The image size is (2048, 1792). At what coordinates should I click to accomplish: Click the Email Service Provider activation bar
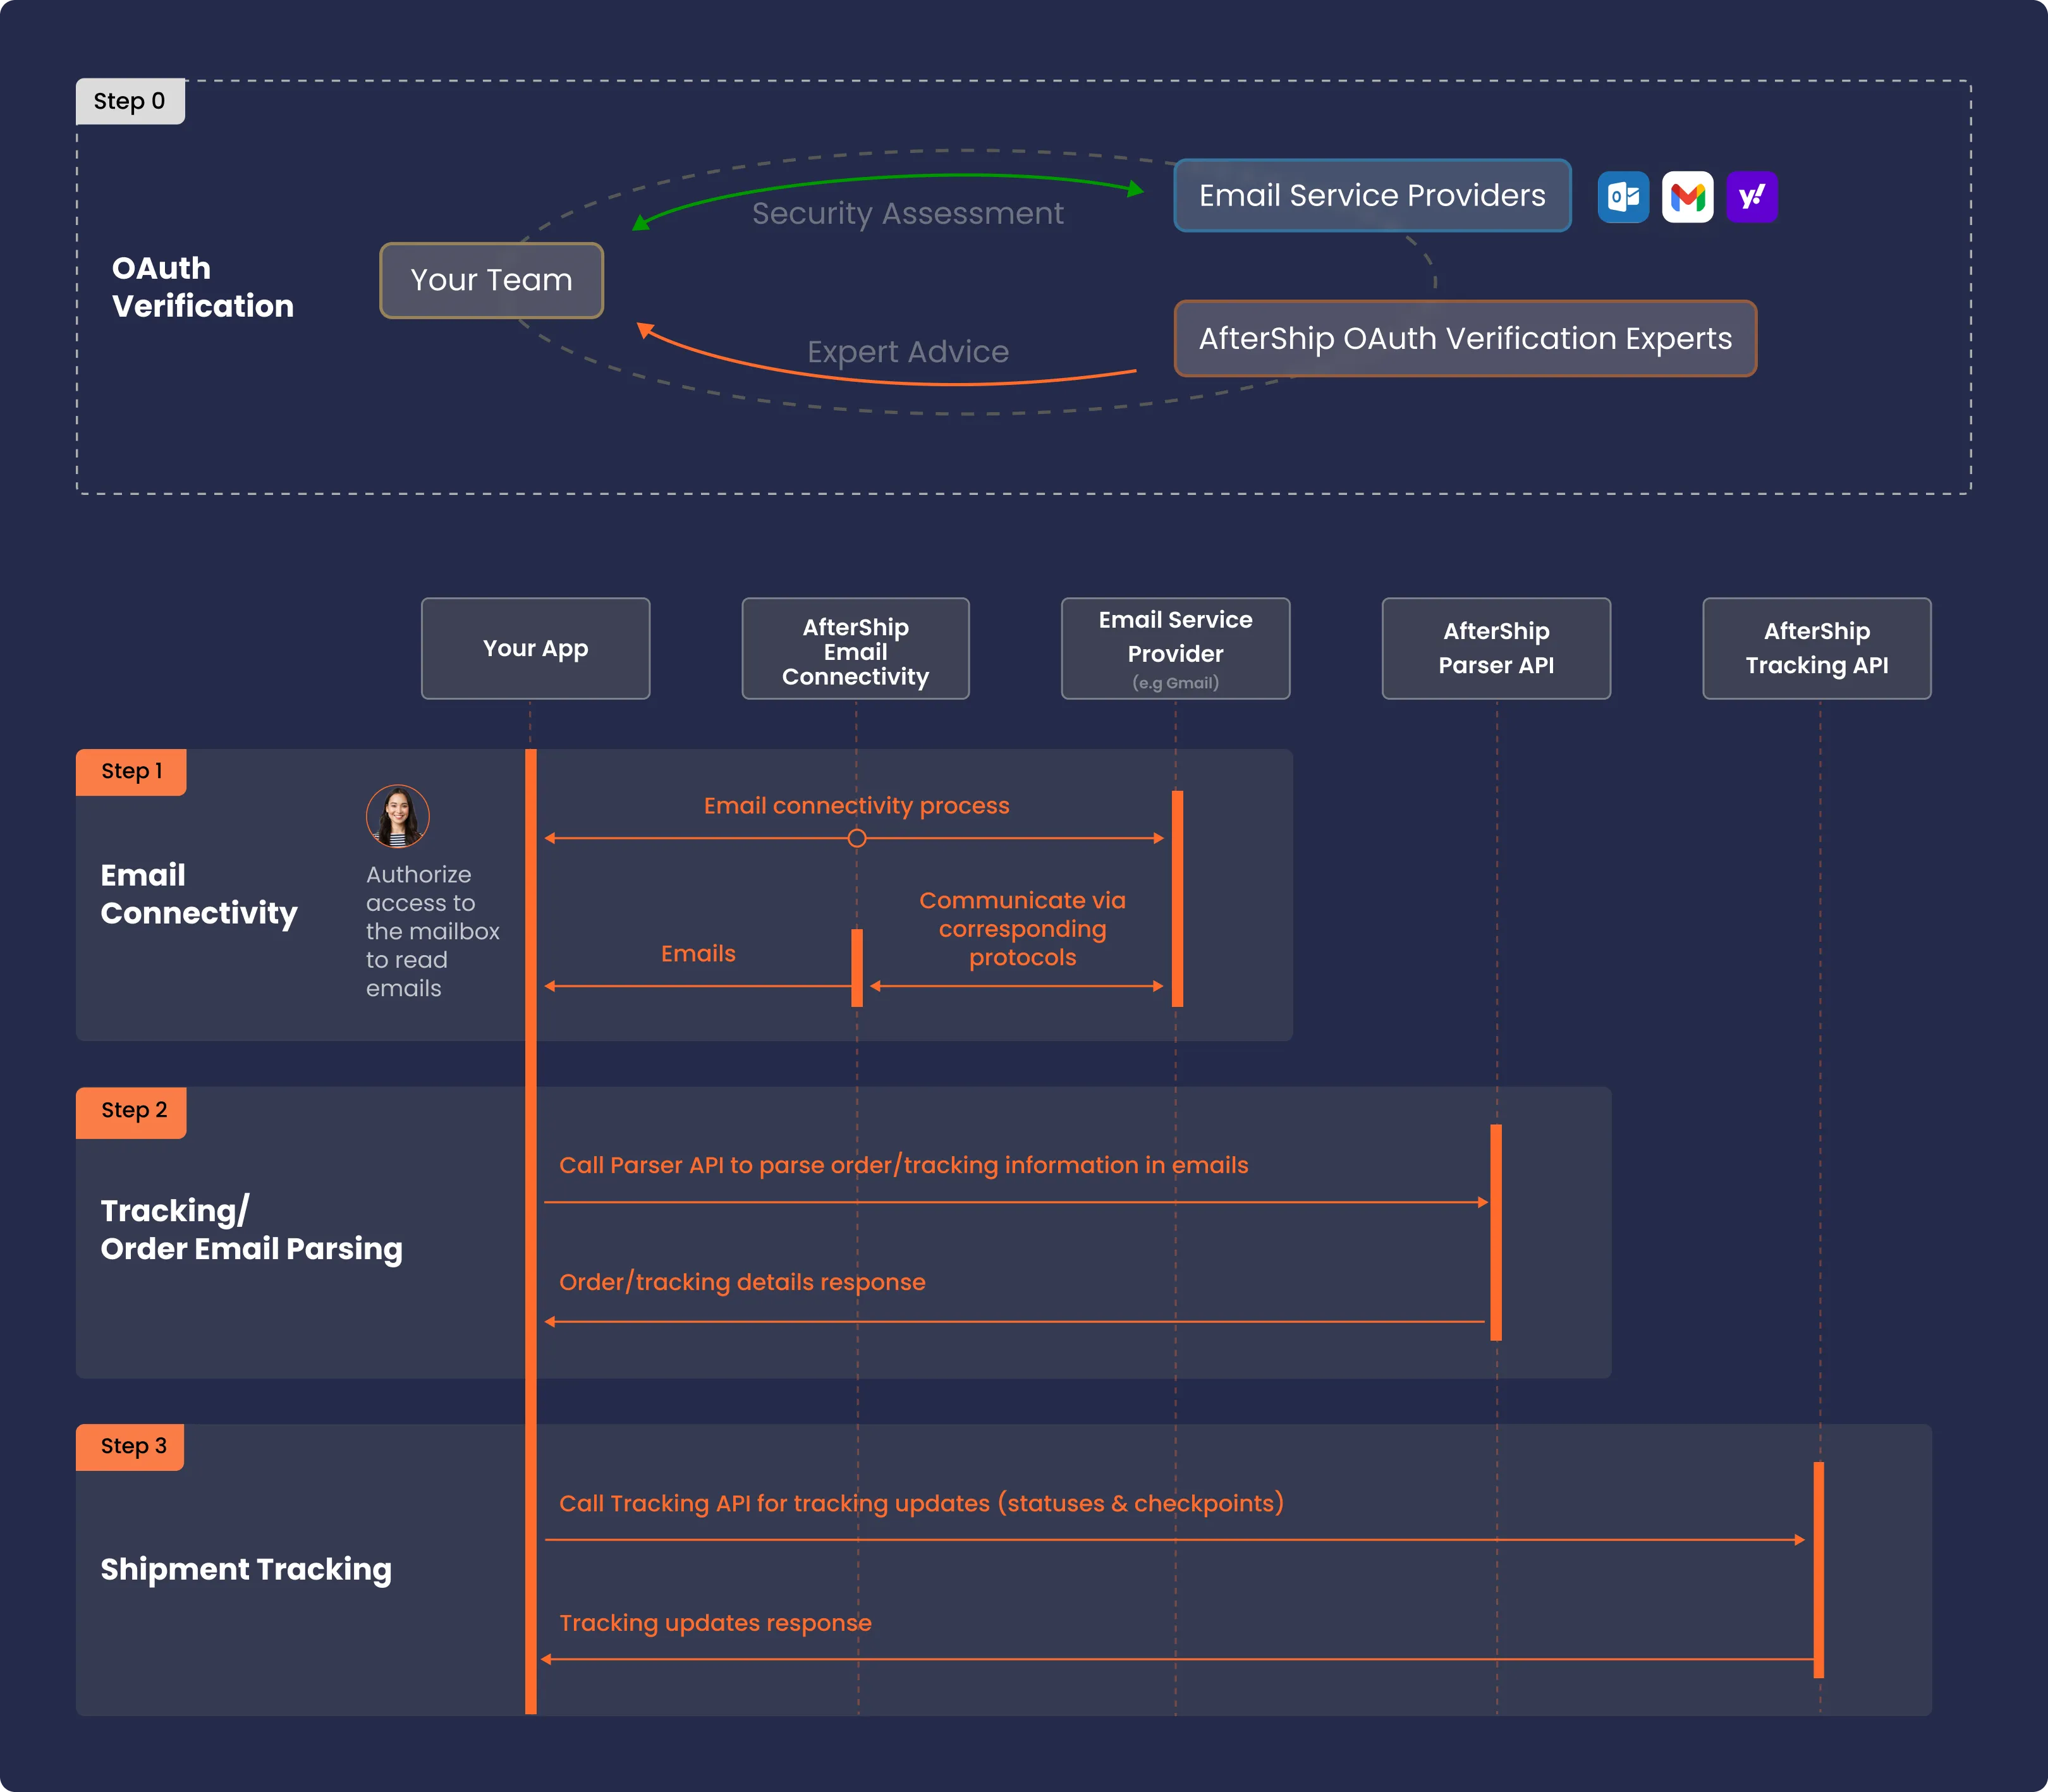coord(1177,898)
